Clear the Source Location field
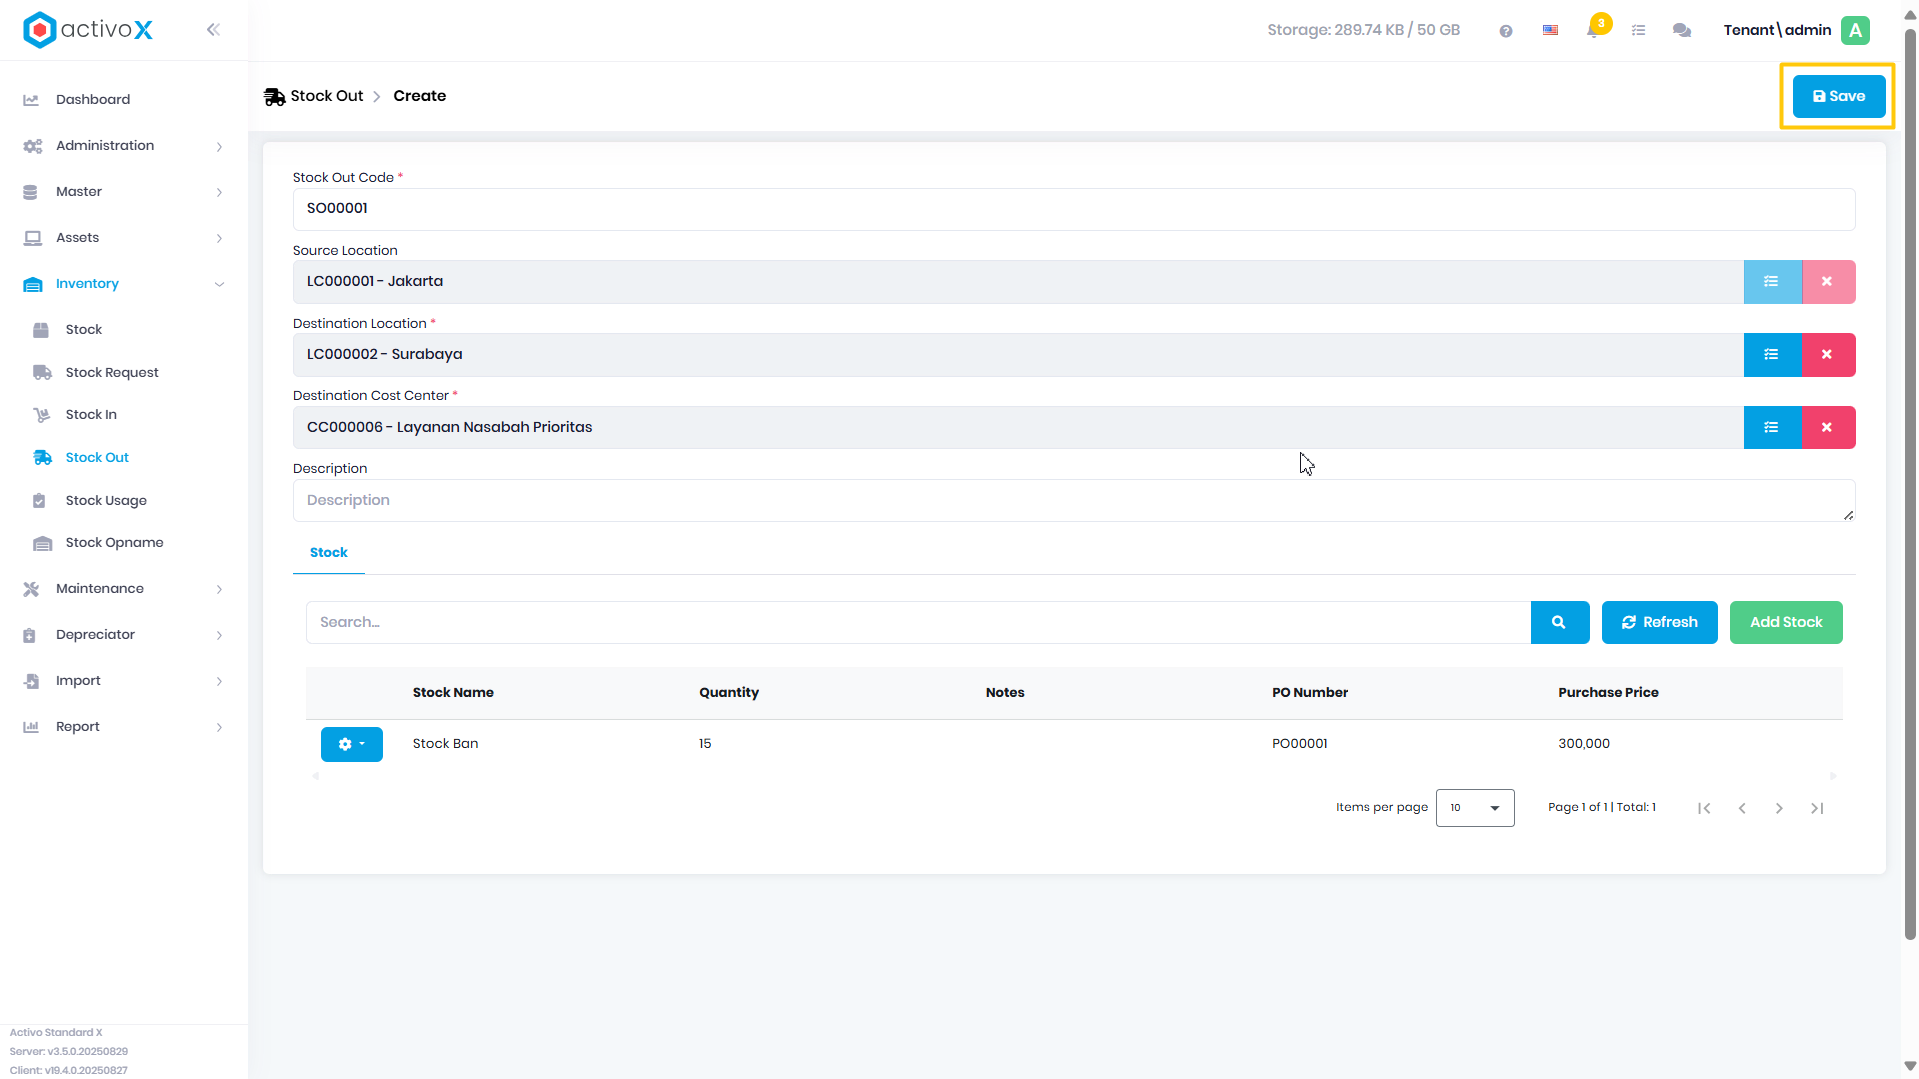The height and width of the screenshot is (1079, 1919). tap(1827, 282)
